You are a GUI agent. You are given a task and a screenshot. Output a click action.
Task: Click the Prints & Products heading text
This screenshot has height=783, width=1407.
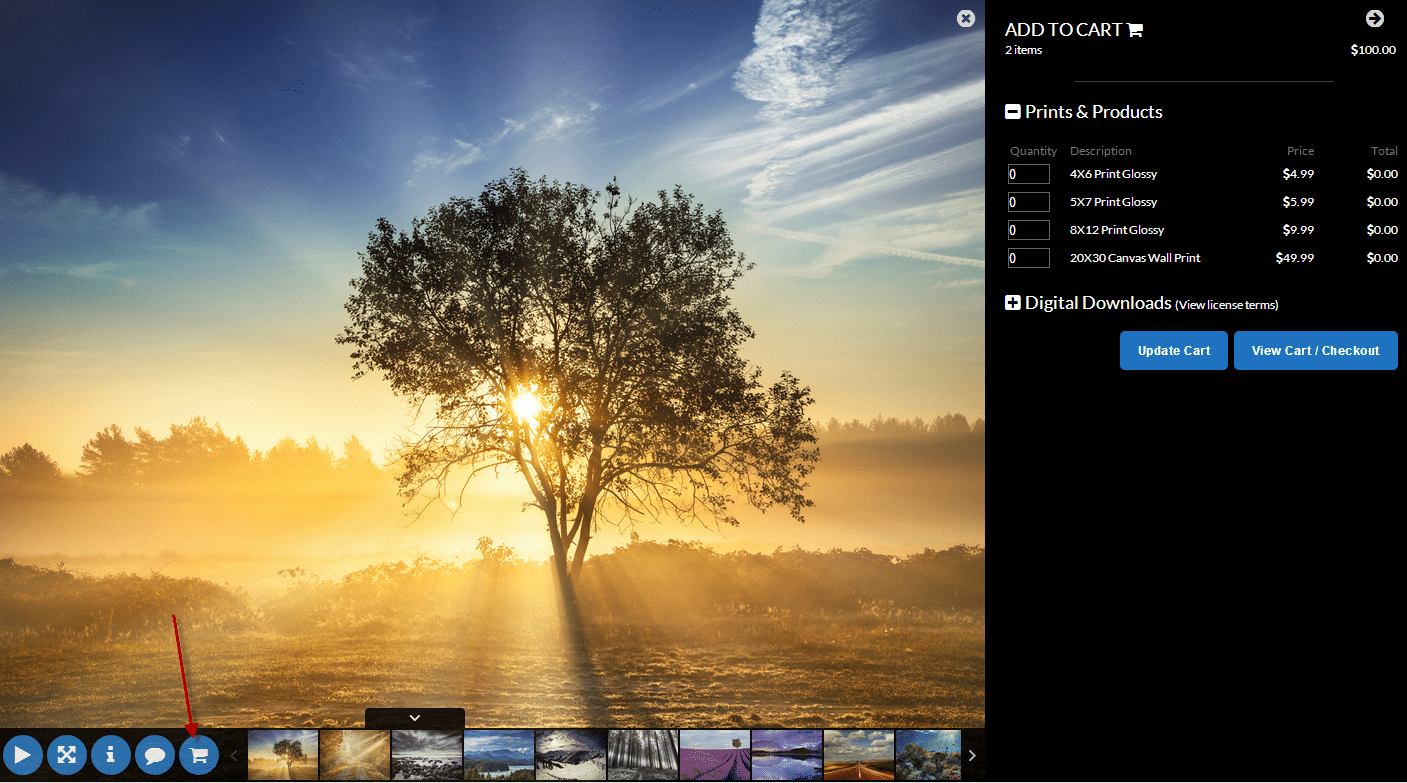click(x=1094, y=112)
